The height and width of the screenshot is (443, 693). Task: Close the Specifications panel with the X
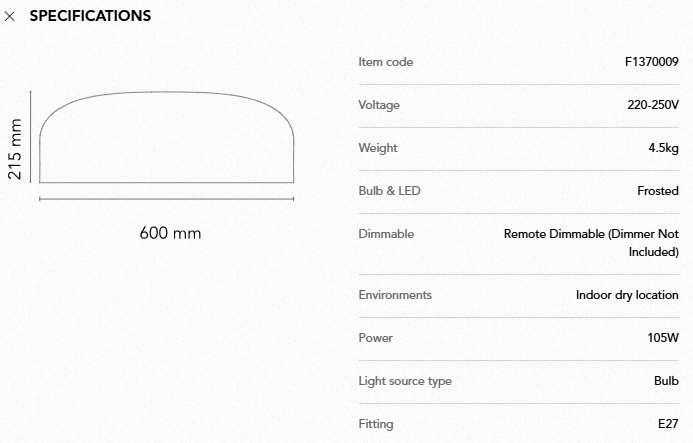pyautogui.click(x=10, y=17)
